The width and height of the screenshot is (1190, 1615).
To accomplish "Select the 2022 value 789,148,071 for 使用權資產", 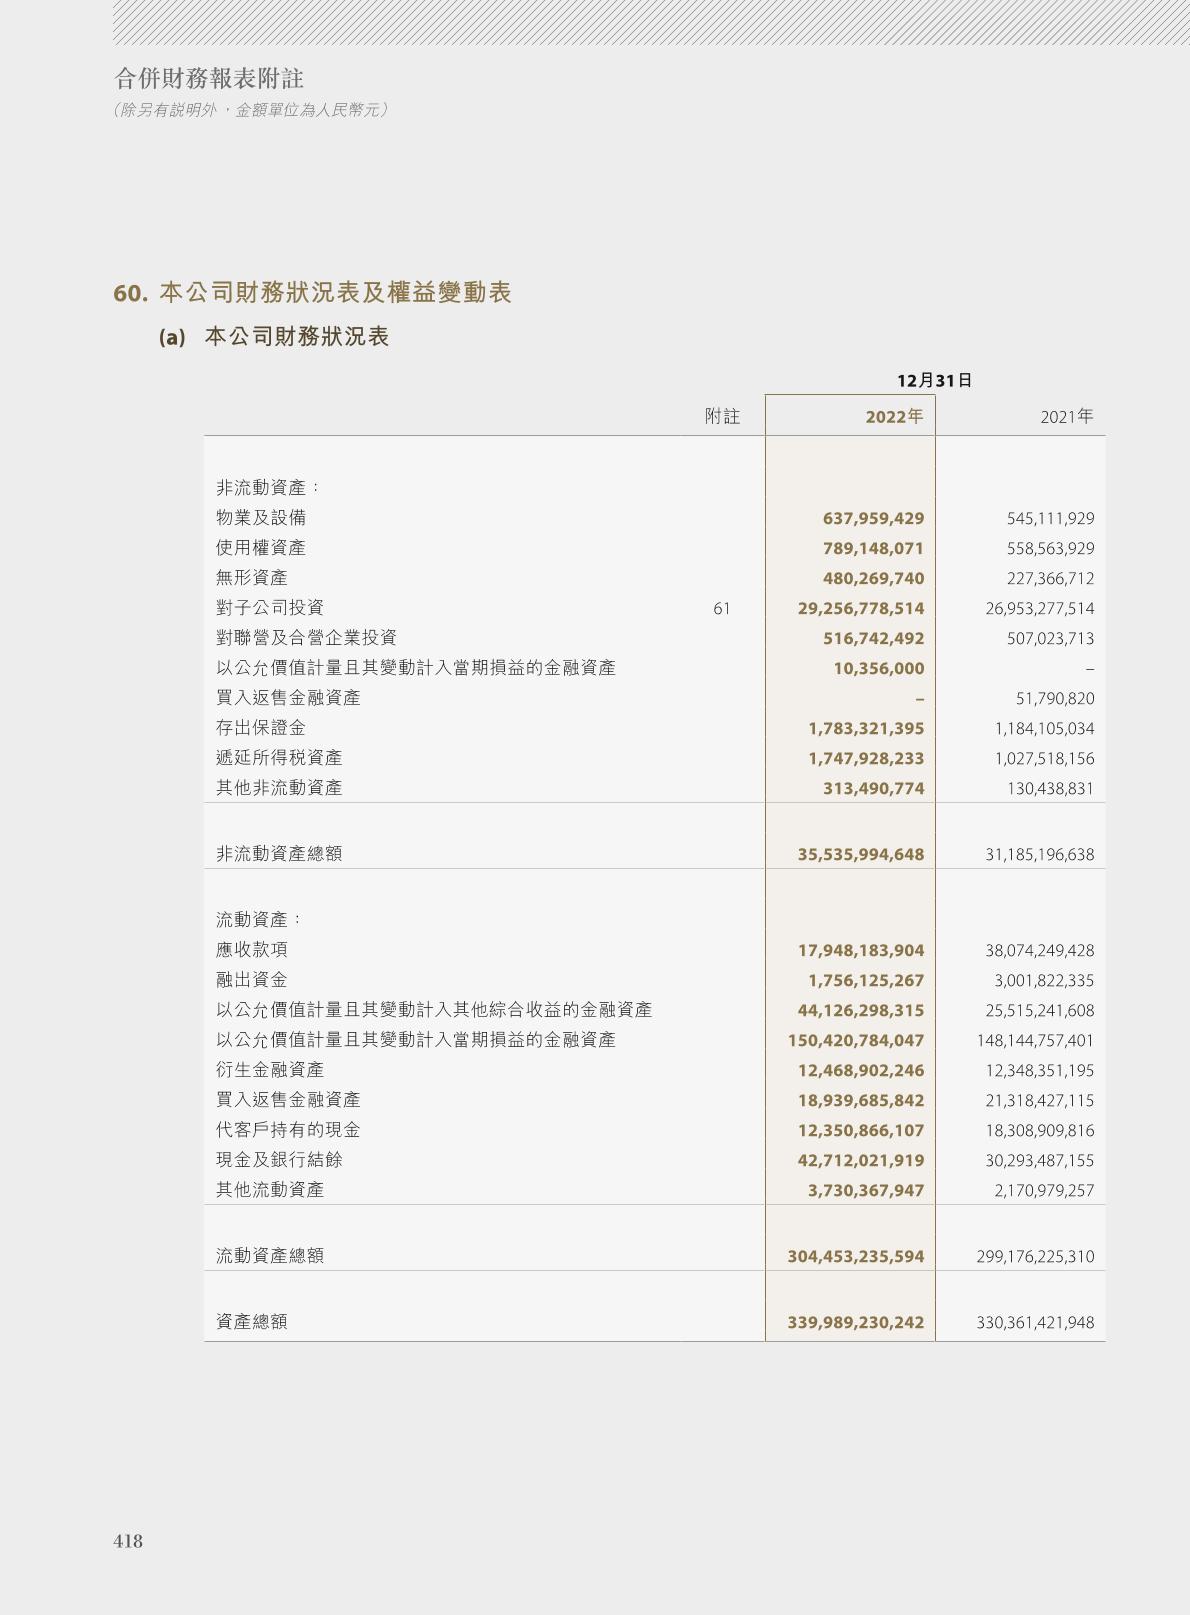I will [873, 548].
